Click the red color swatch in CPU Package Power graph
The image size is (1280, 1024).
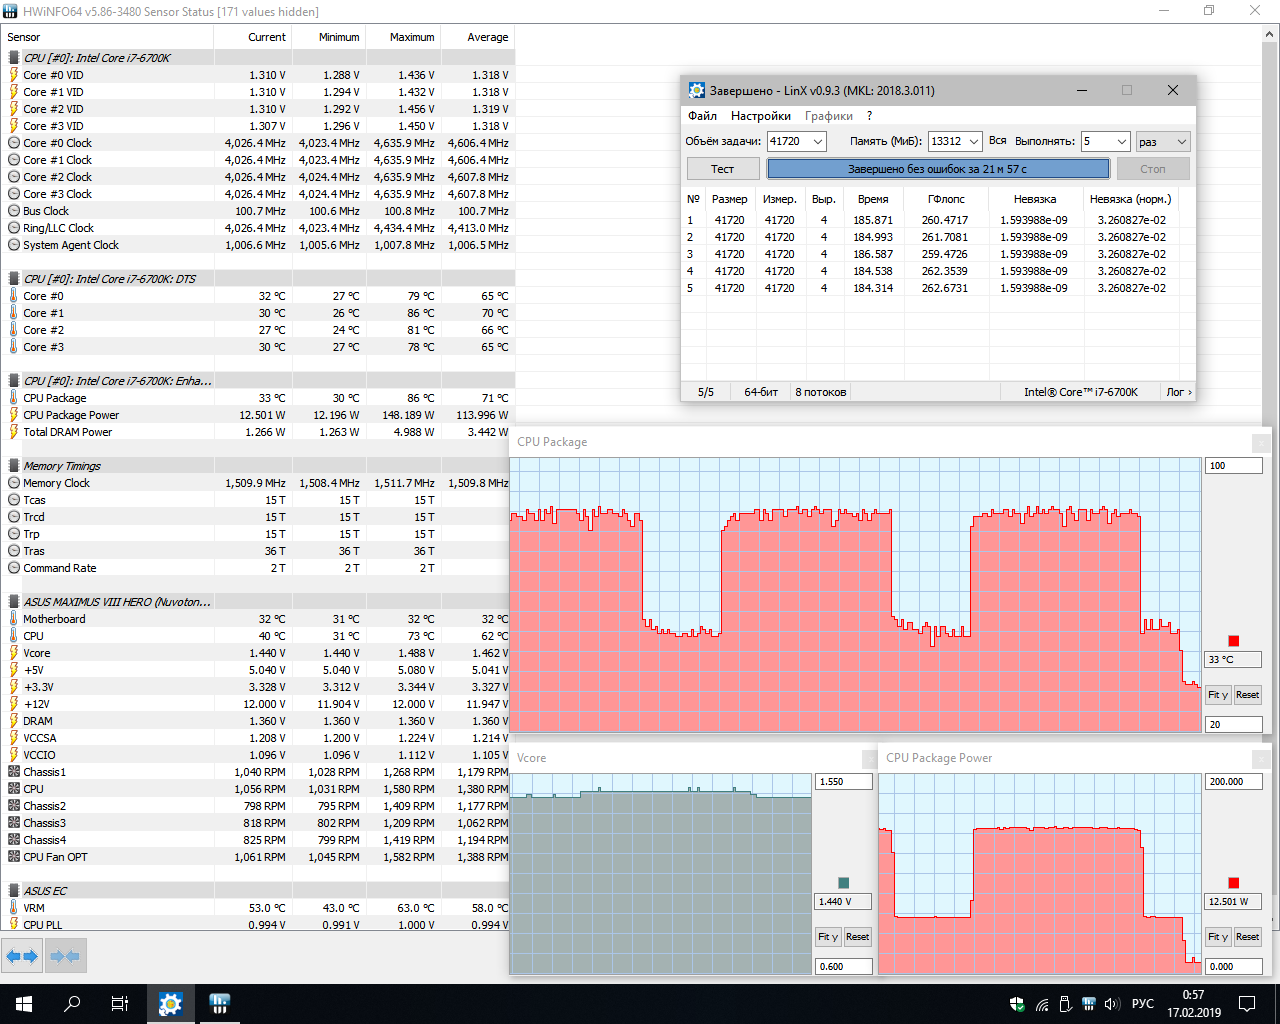pos(1234,883)
